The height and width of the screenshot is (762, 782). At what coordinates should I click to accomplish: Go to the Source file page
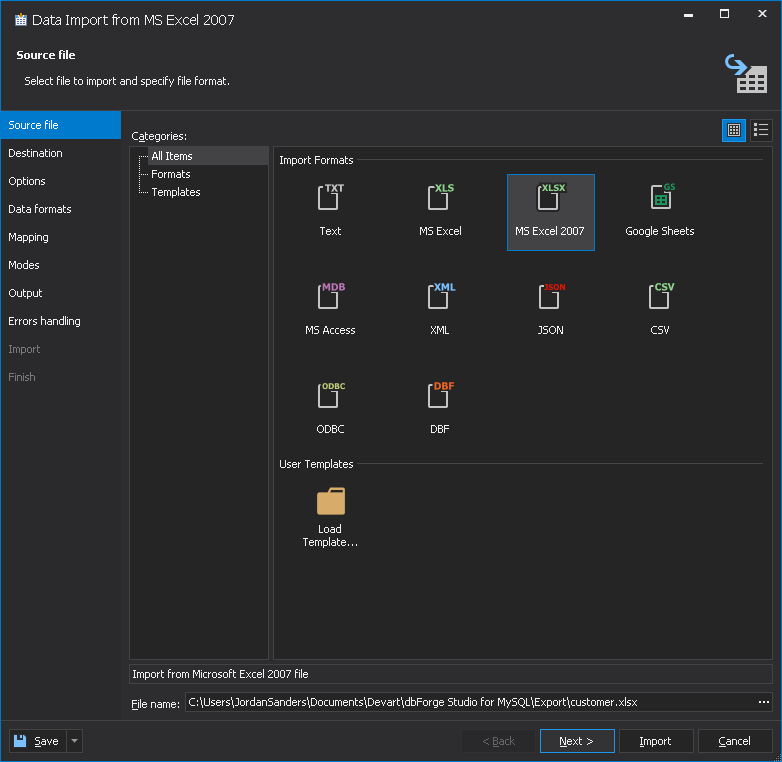[x=61, y=125]
